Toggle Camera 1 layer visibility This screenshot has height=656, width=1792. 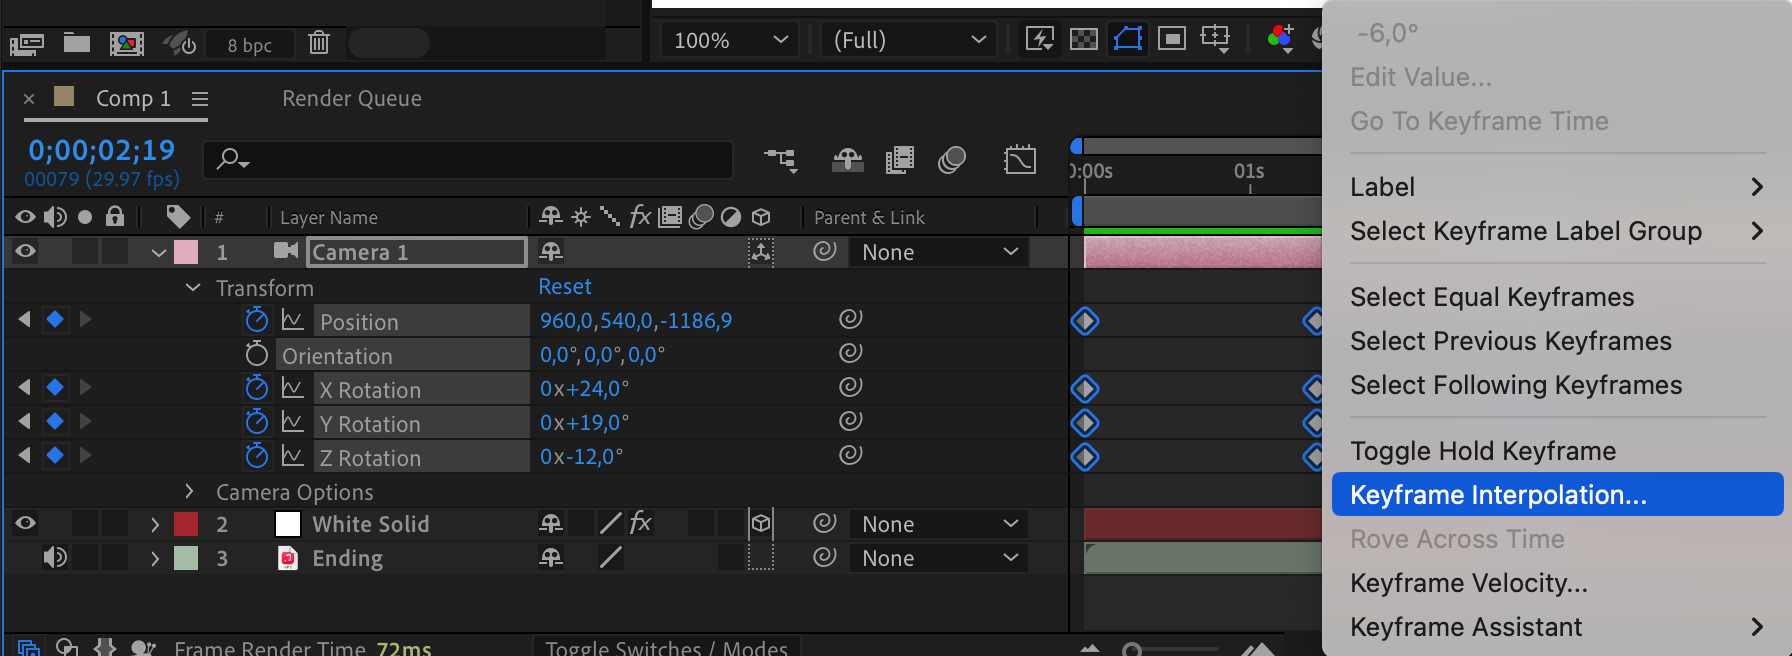(x=25, y=252)
